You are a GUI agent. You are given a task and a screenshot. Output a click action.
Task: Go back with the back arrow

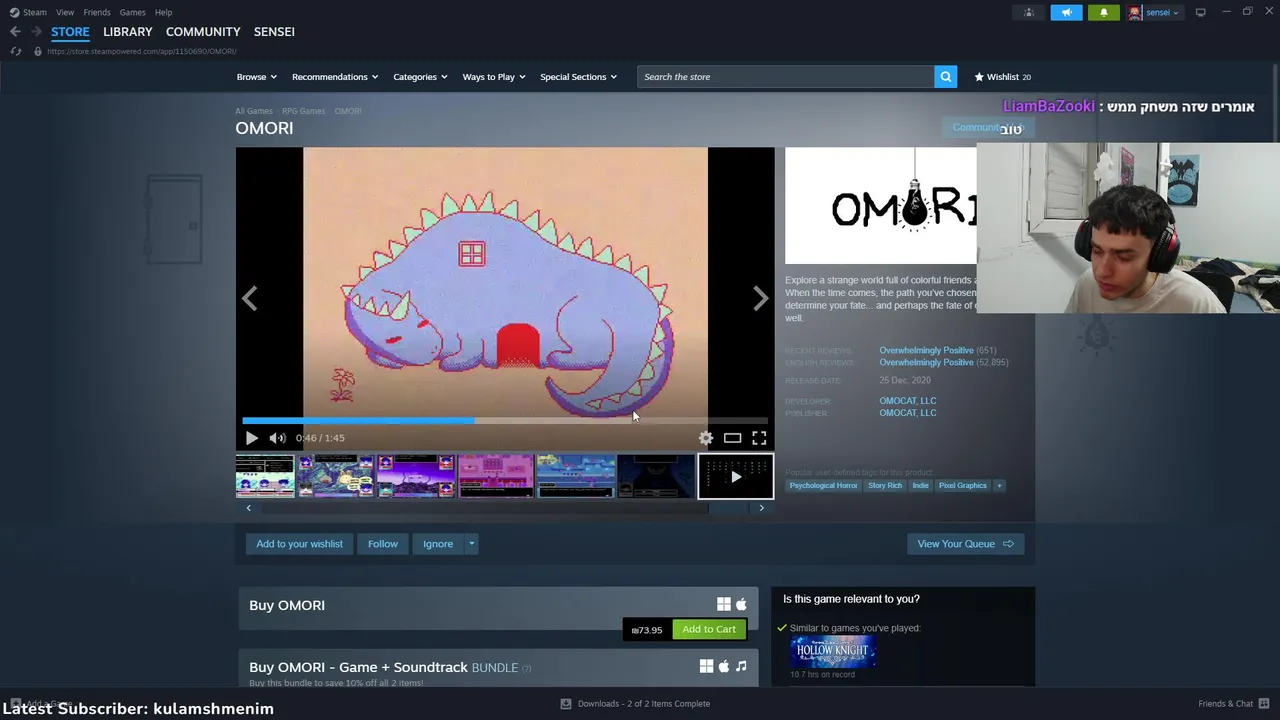(x=15, y=32)
